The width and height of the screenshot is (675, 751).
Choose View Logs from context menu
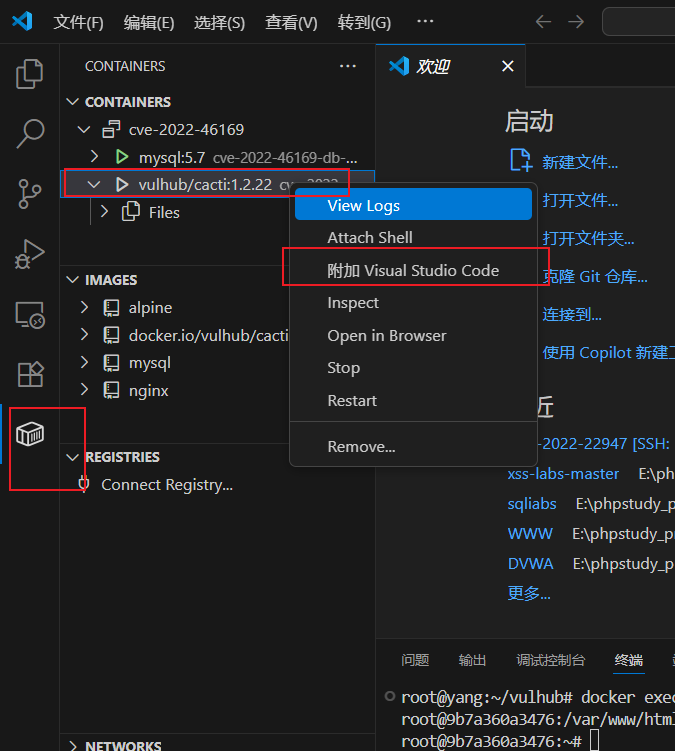[413, 205]
